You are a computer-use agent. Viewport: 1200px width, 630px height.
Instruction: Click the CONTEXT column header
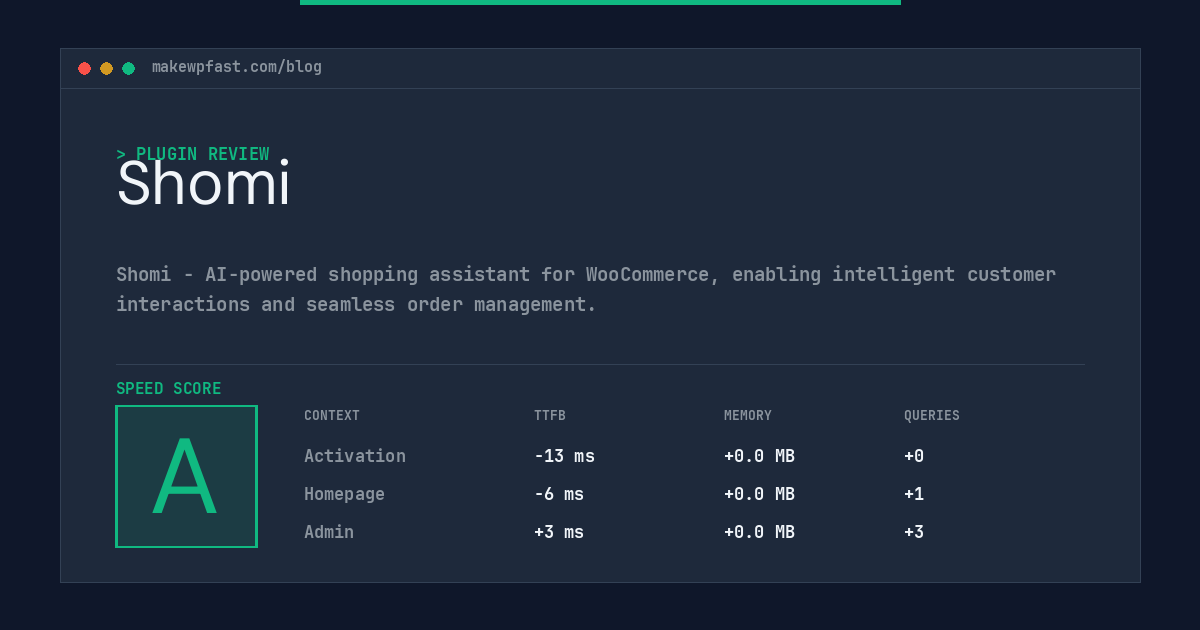pyautogui.click(x=332, y=416)
